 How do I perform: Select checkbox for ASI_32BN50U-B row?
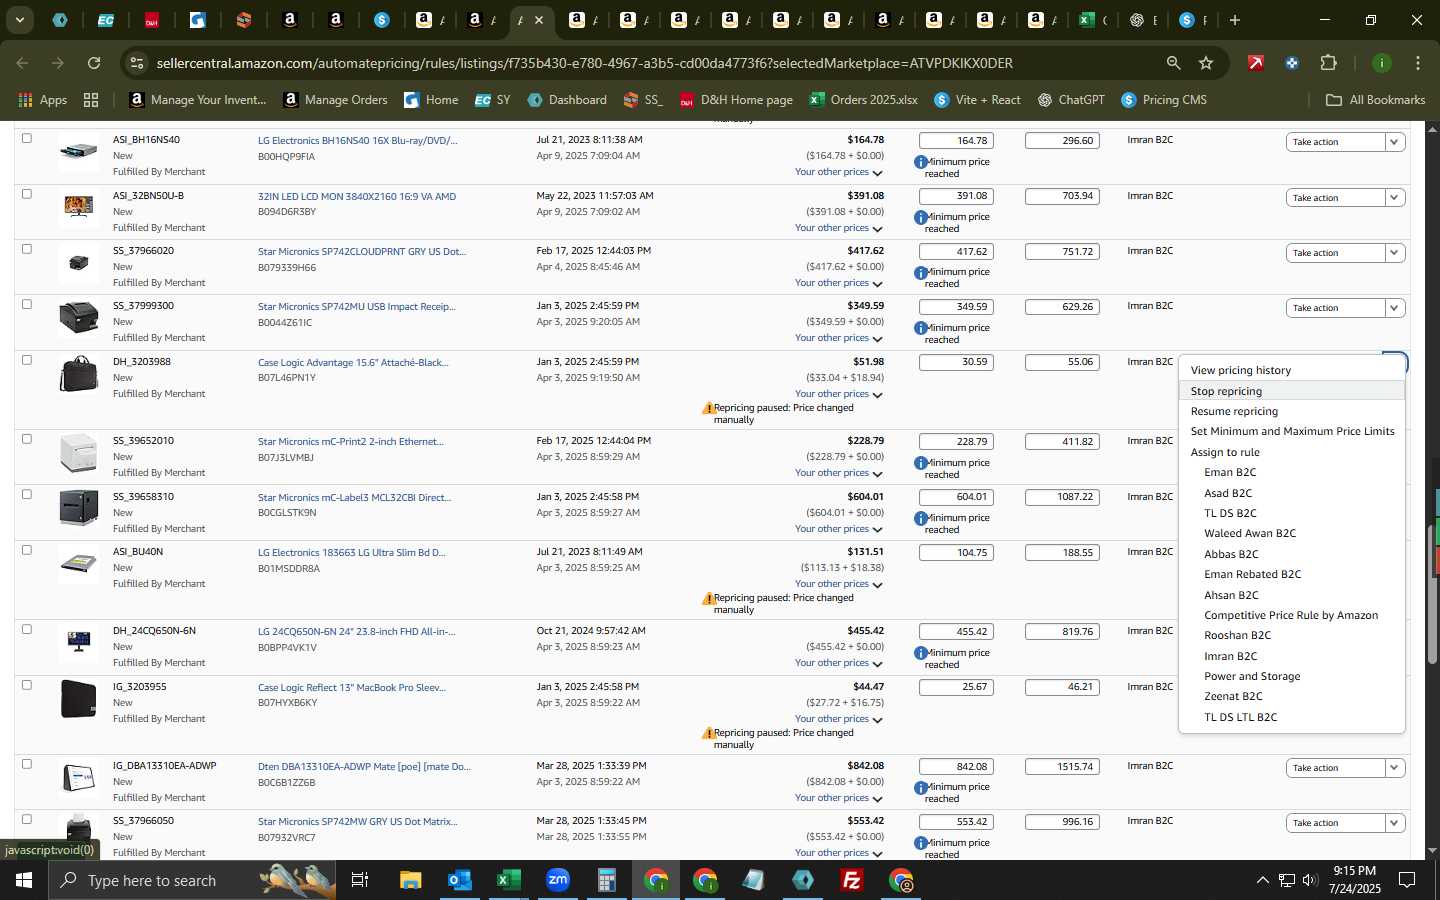pos(27,194)
